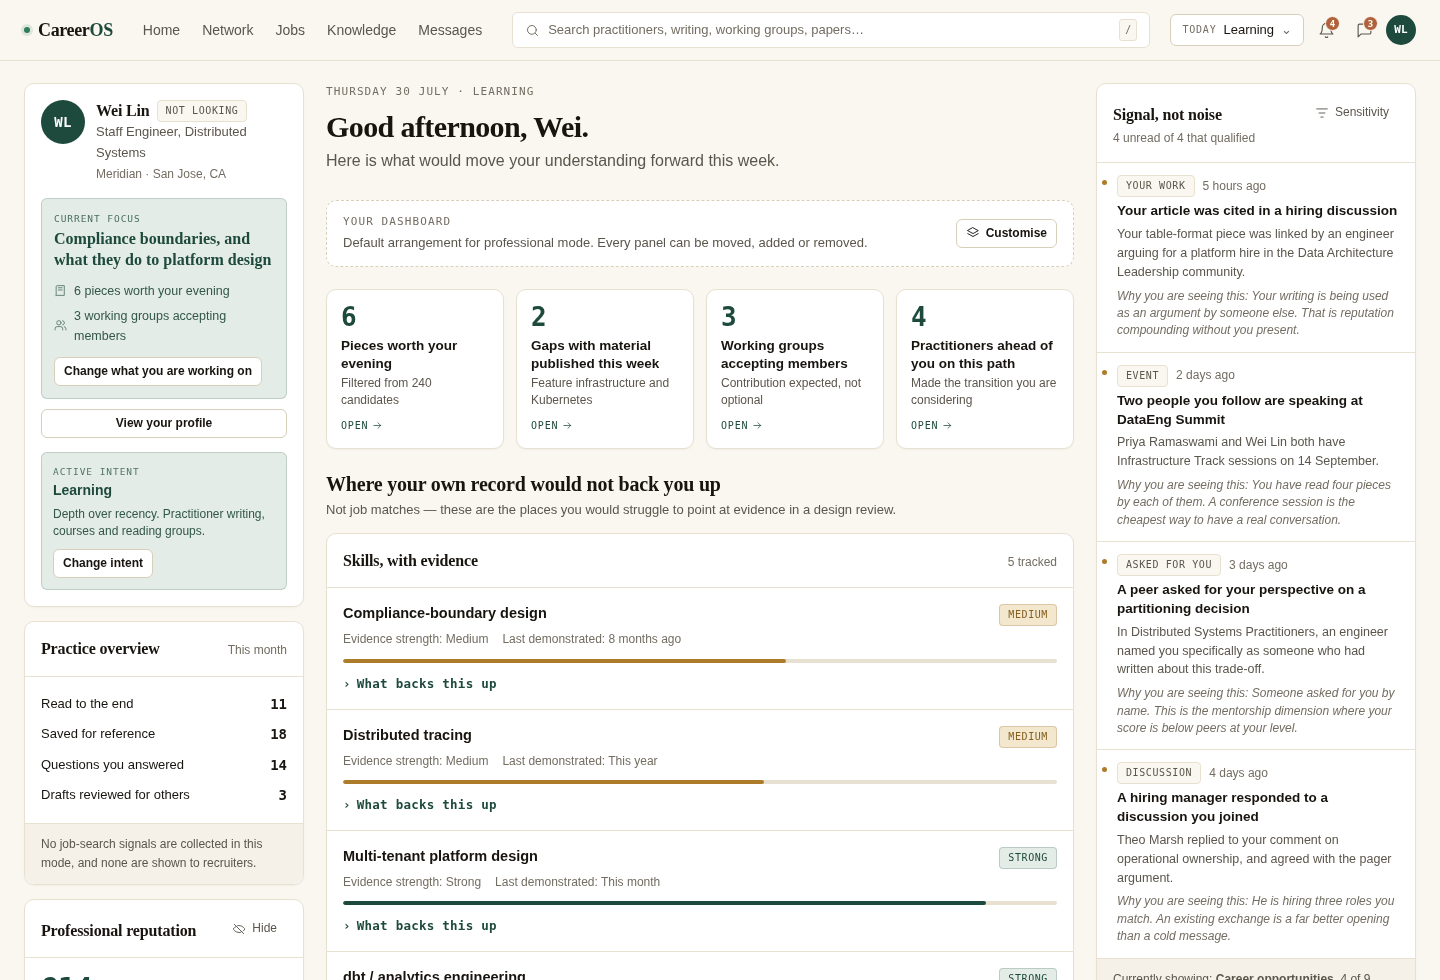Go to the Home nav item

[161, 30]
